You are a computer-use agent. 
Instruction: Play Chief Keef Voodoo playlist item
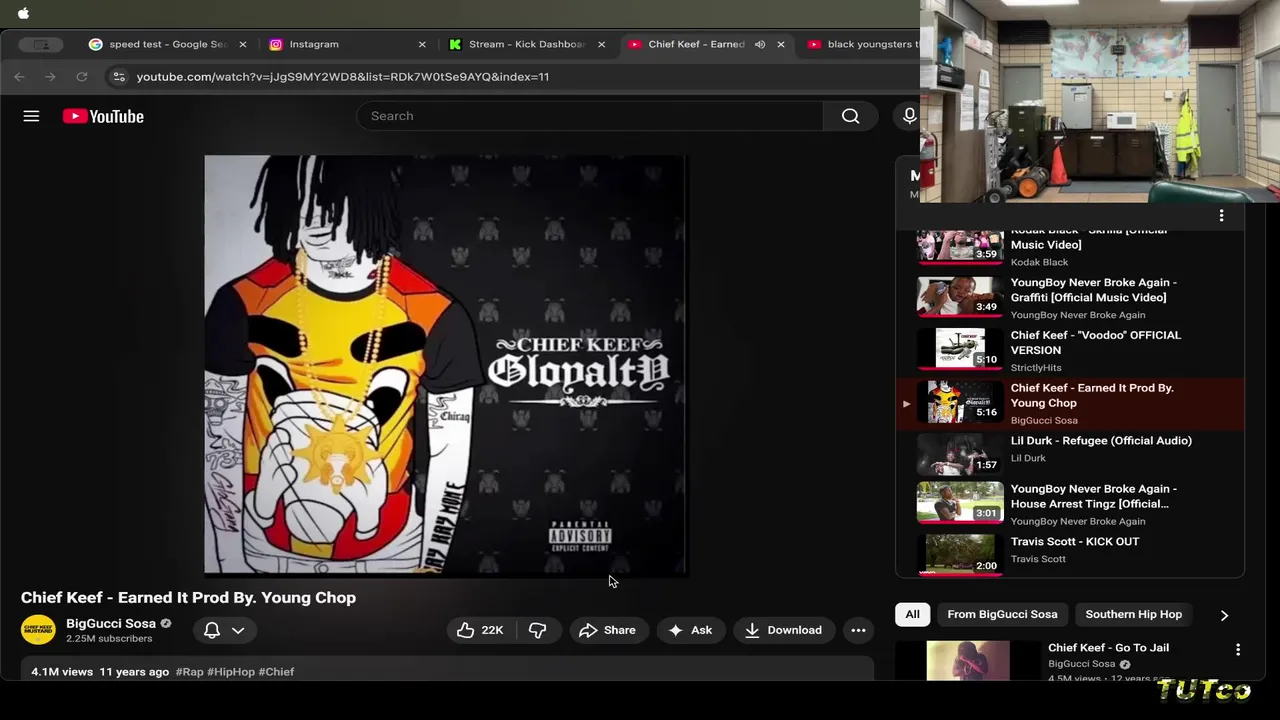(1070, 350)
